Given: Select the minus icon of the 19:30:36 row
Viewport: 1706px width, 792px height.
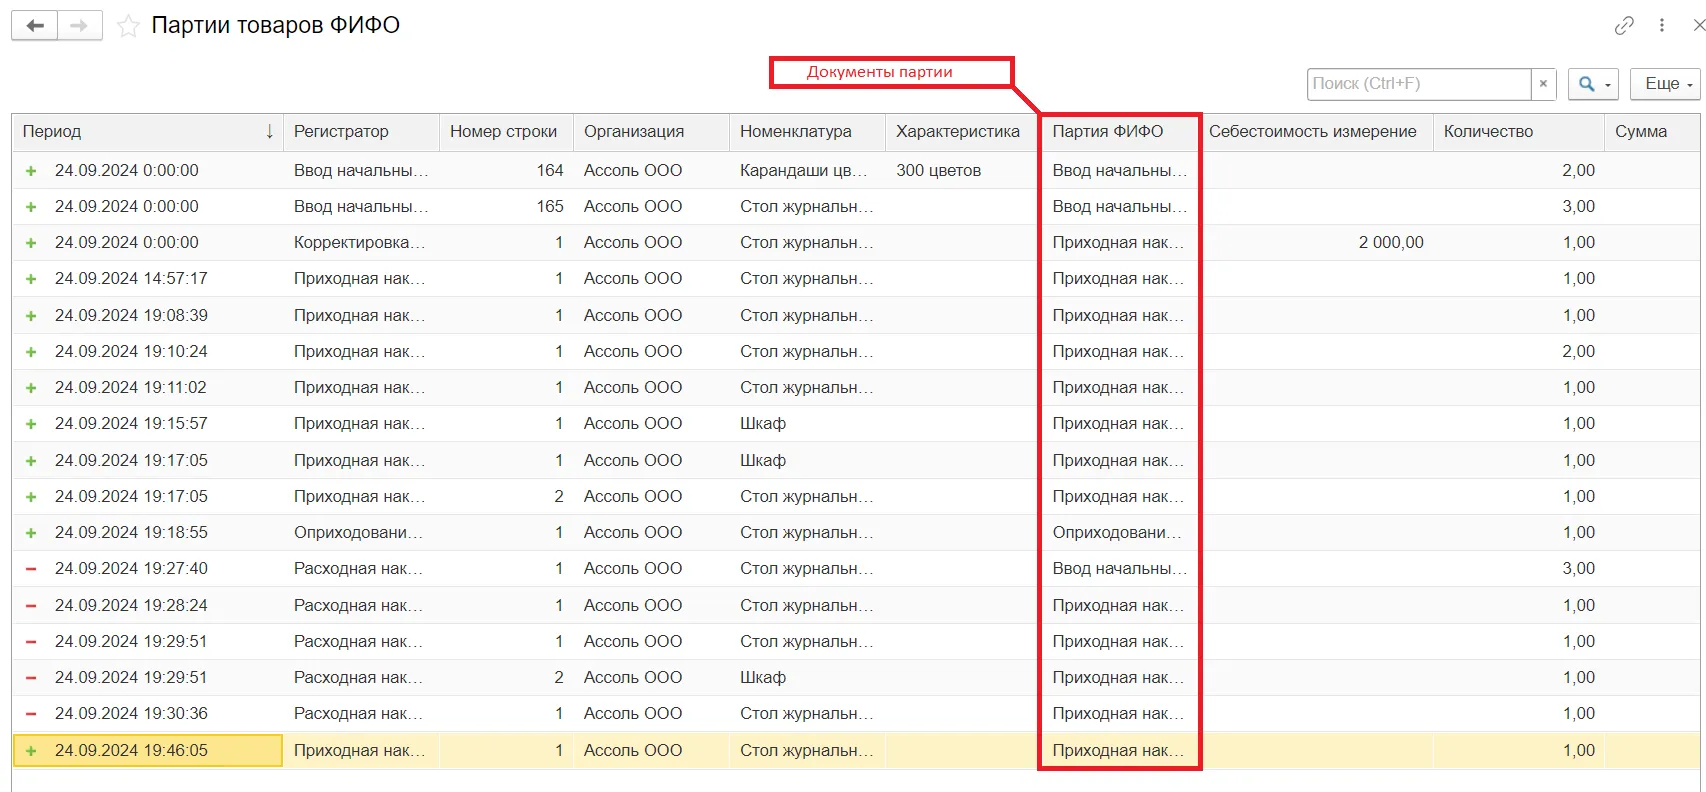Looking at the screenshot, I should click(x=31, y=714).
